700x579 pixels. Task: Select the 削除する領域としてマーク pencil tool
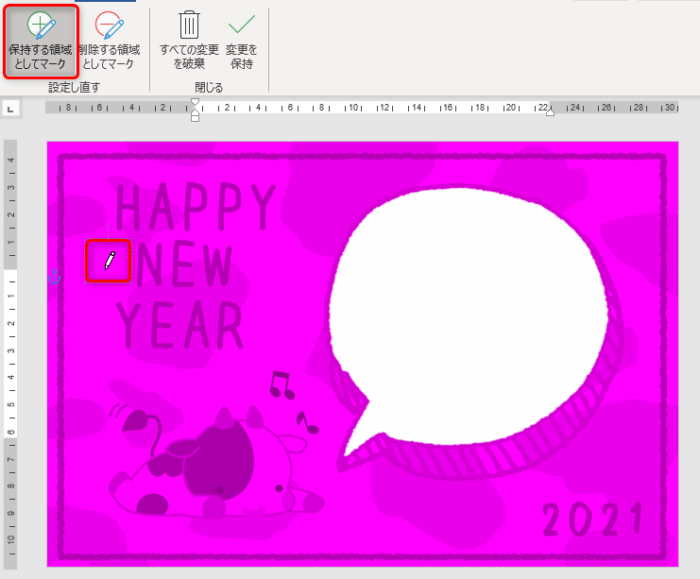tap(108, 40)
